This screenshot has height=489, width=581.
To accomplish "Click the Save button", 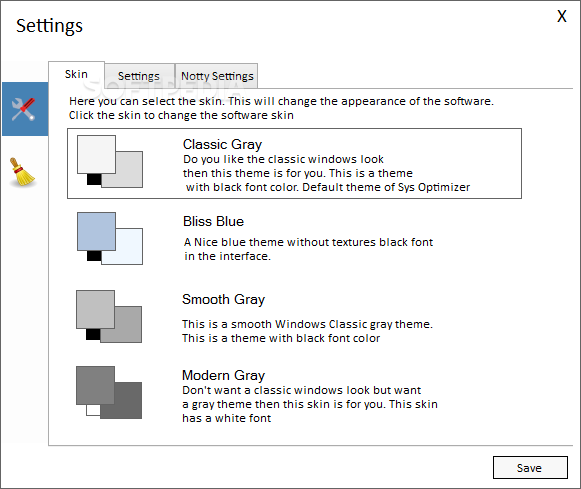I will click(x=530, y=468).
